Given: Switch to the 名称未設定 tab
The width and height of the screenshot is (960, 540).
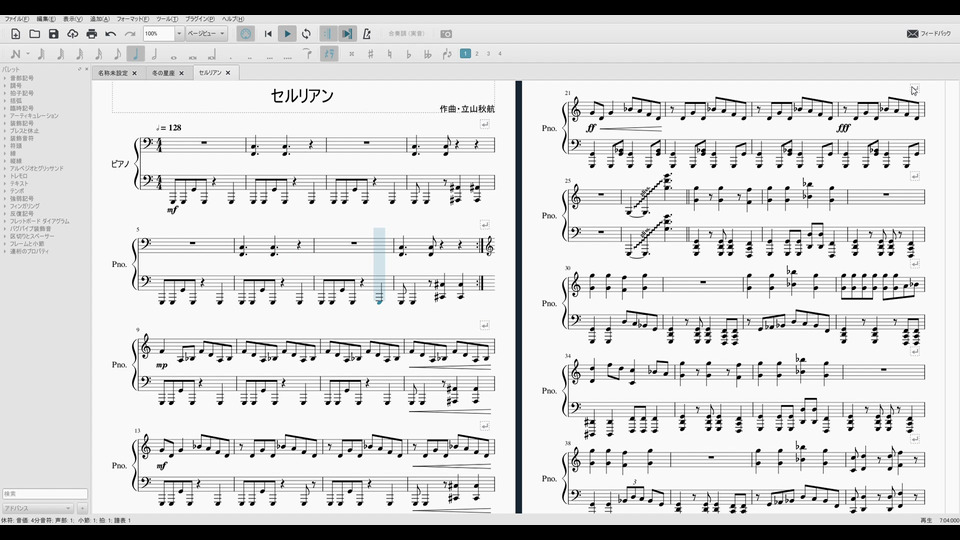Looking at the screenshot, I should point(113,73).
